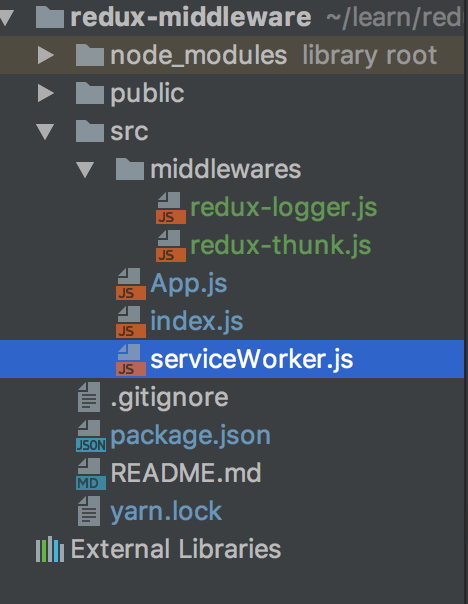Click the JS icon of App.js
This screenshot has width=468, height=604.
click(131, 284)
